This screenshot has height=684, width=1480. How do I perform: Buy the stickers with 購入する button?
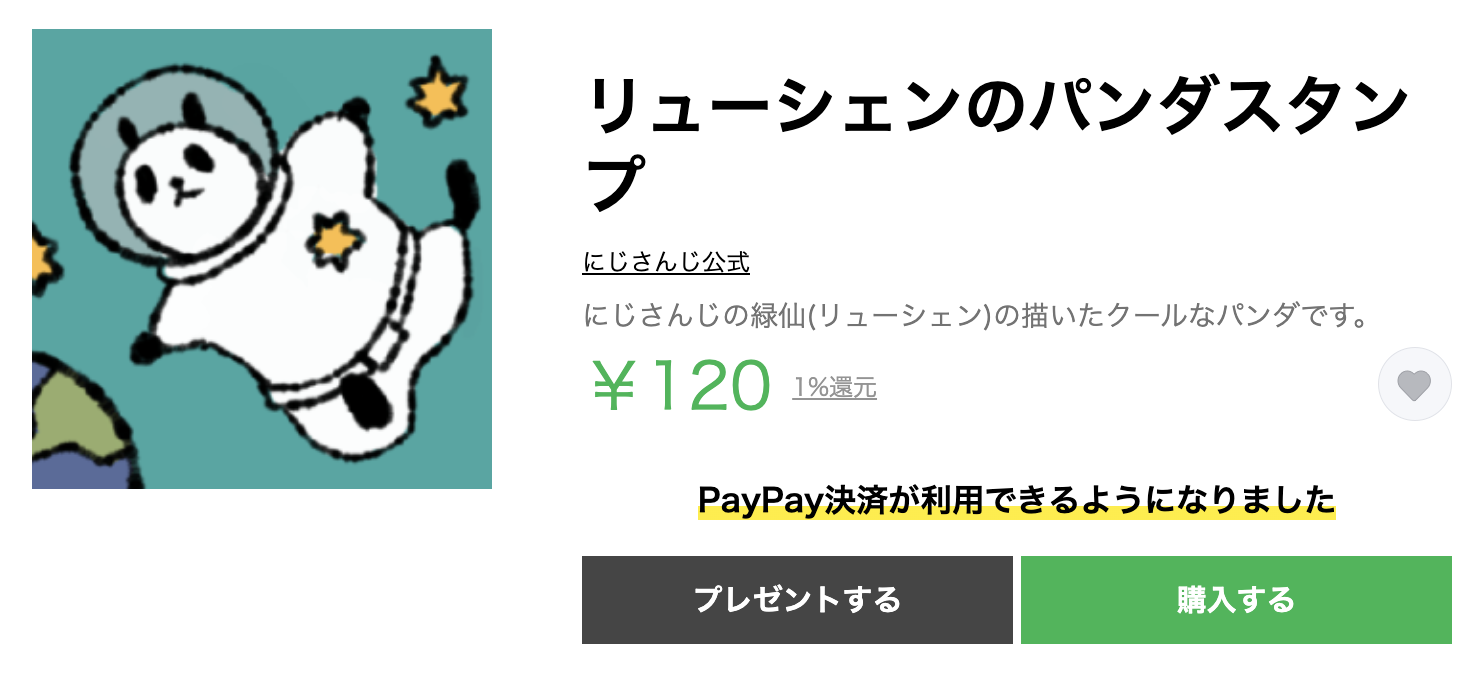(1236, 600)
